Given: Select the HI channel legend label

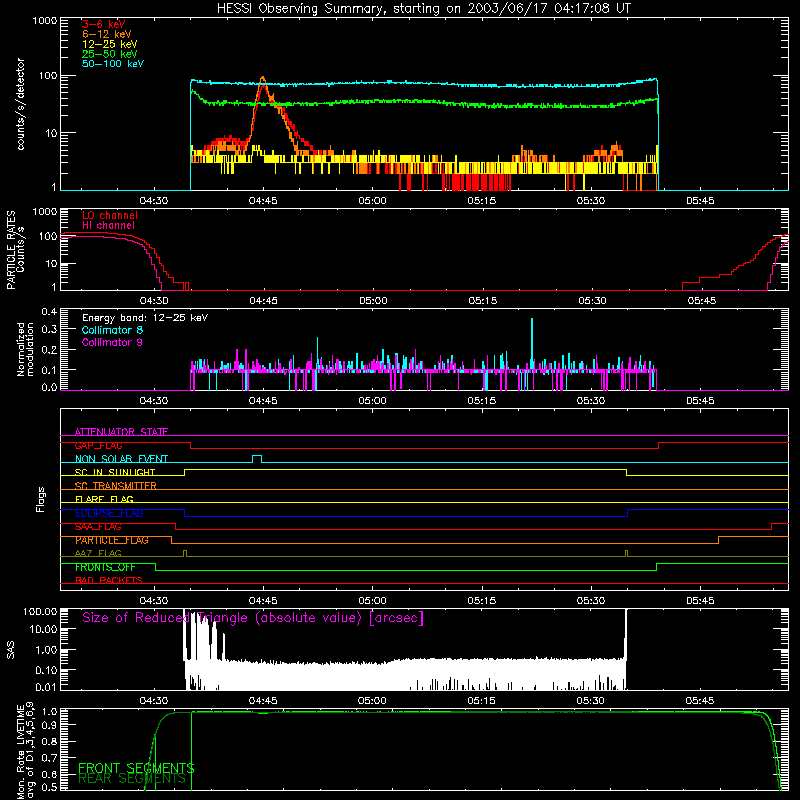Looking at the screenshot, I should click(x=109, y=226).
